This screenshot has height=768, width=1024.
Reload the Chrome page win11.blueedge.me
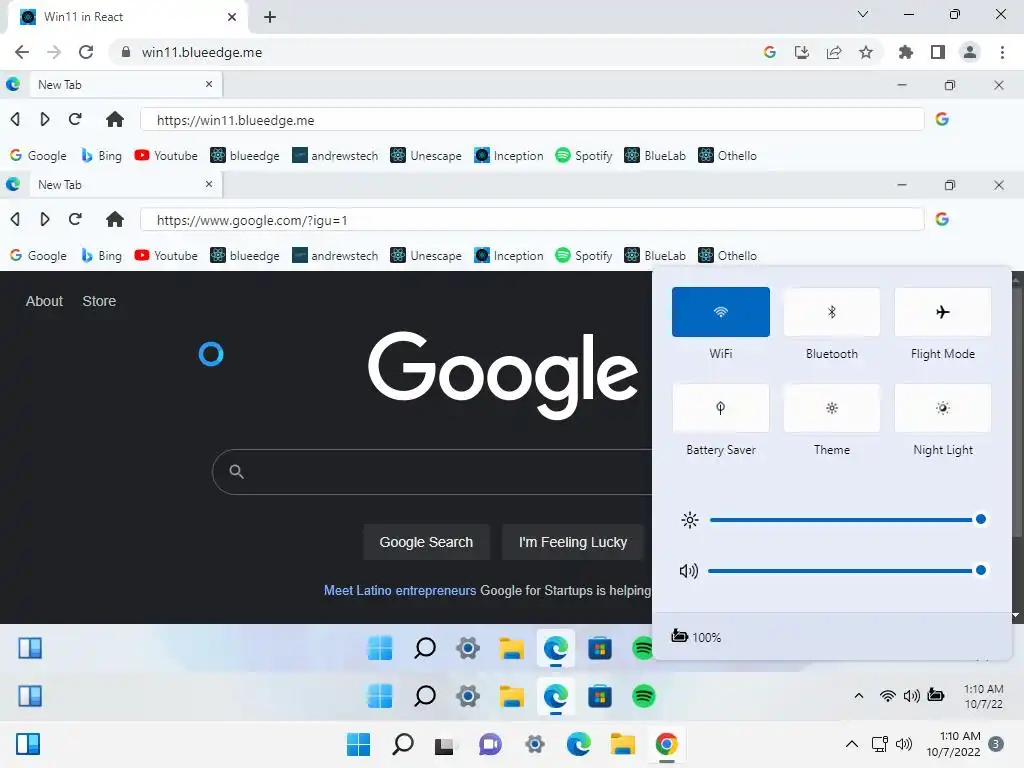(x=86, y=52)
